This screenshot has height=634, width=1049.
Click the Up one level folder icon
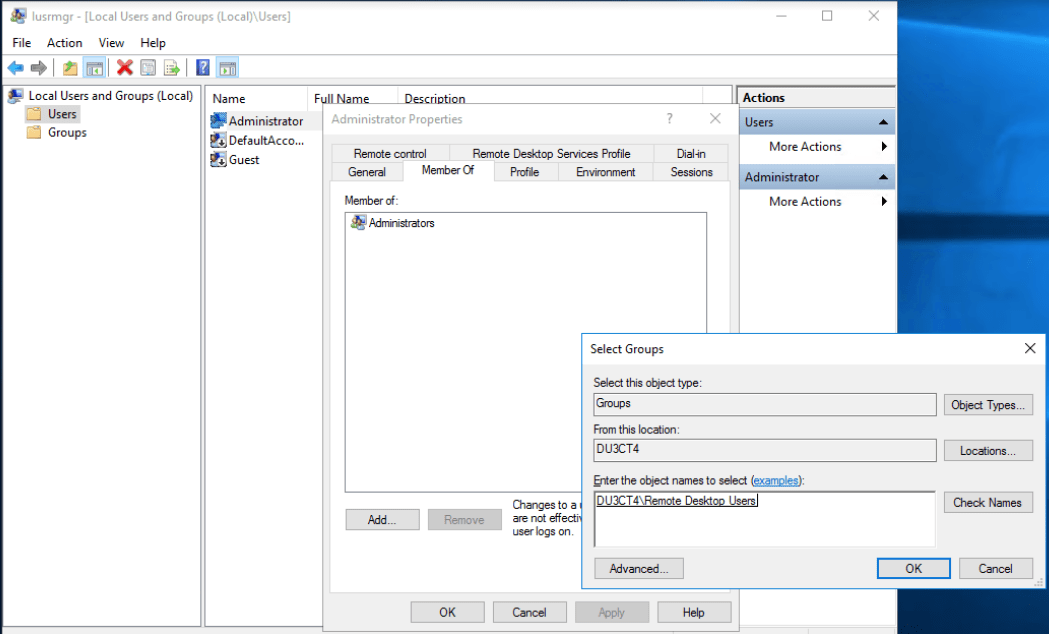click(x=70, y=68)
